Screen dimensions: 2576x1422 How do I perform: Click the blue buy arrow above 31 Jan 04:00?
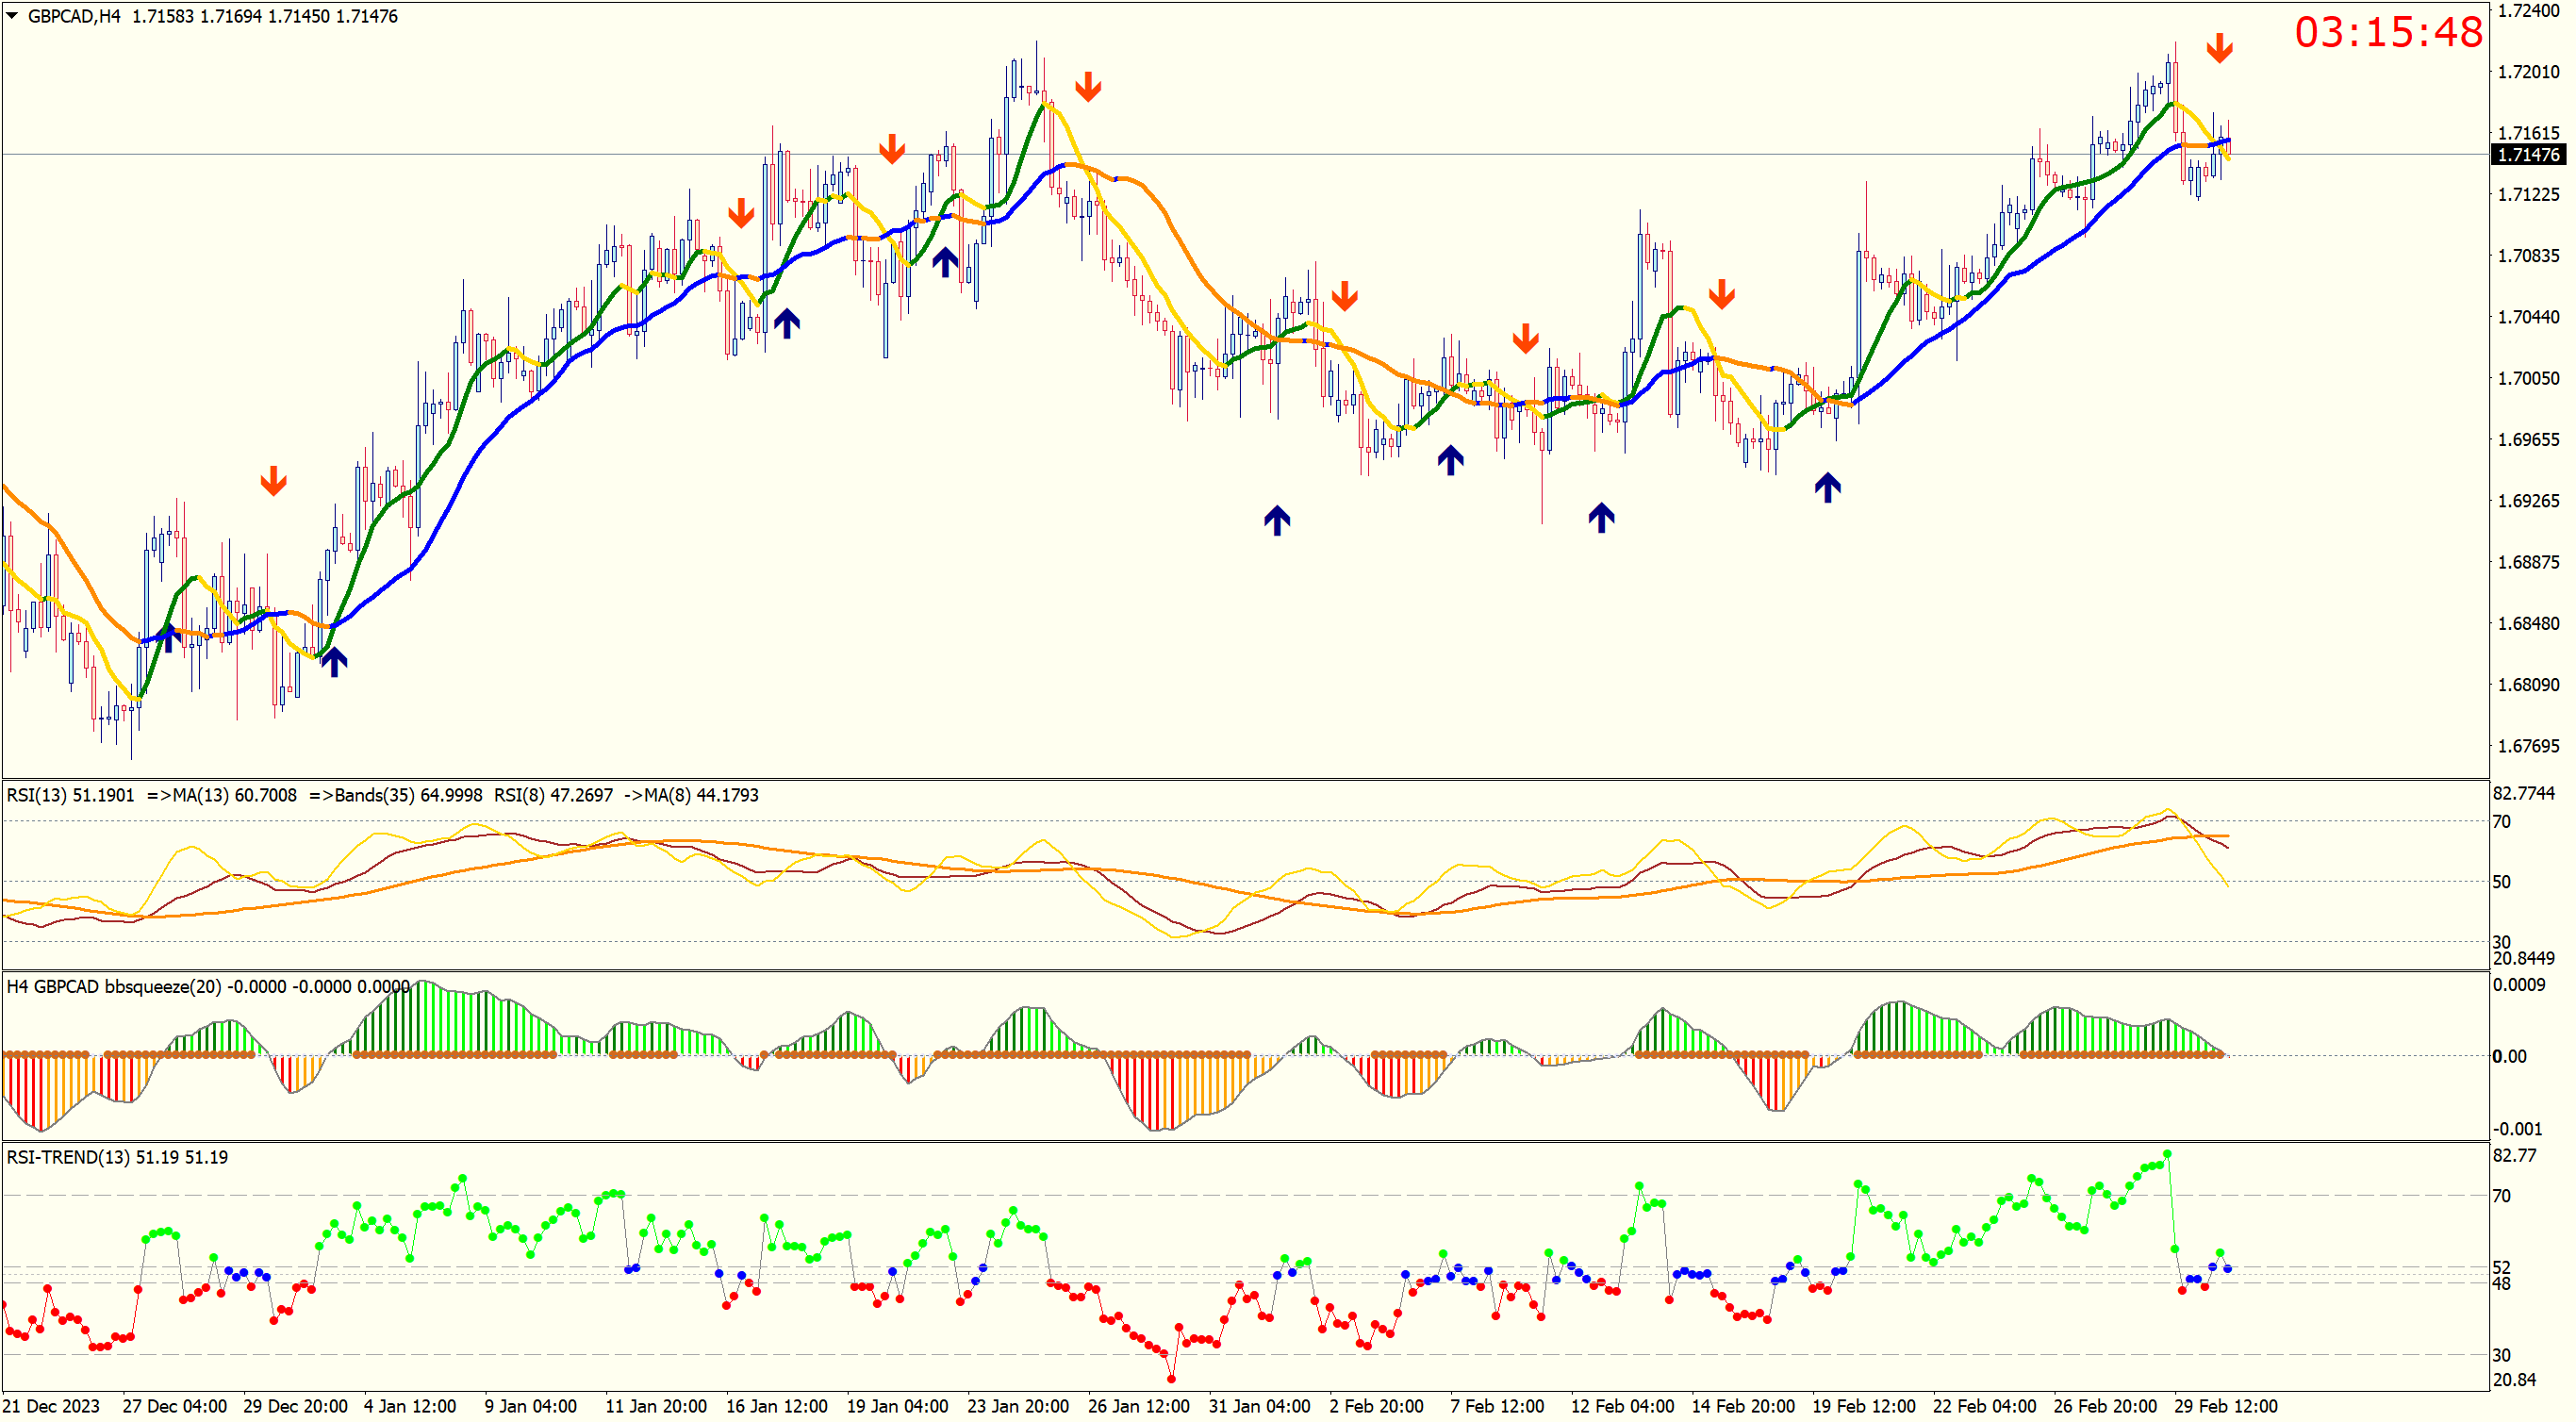coord(1276,520)
